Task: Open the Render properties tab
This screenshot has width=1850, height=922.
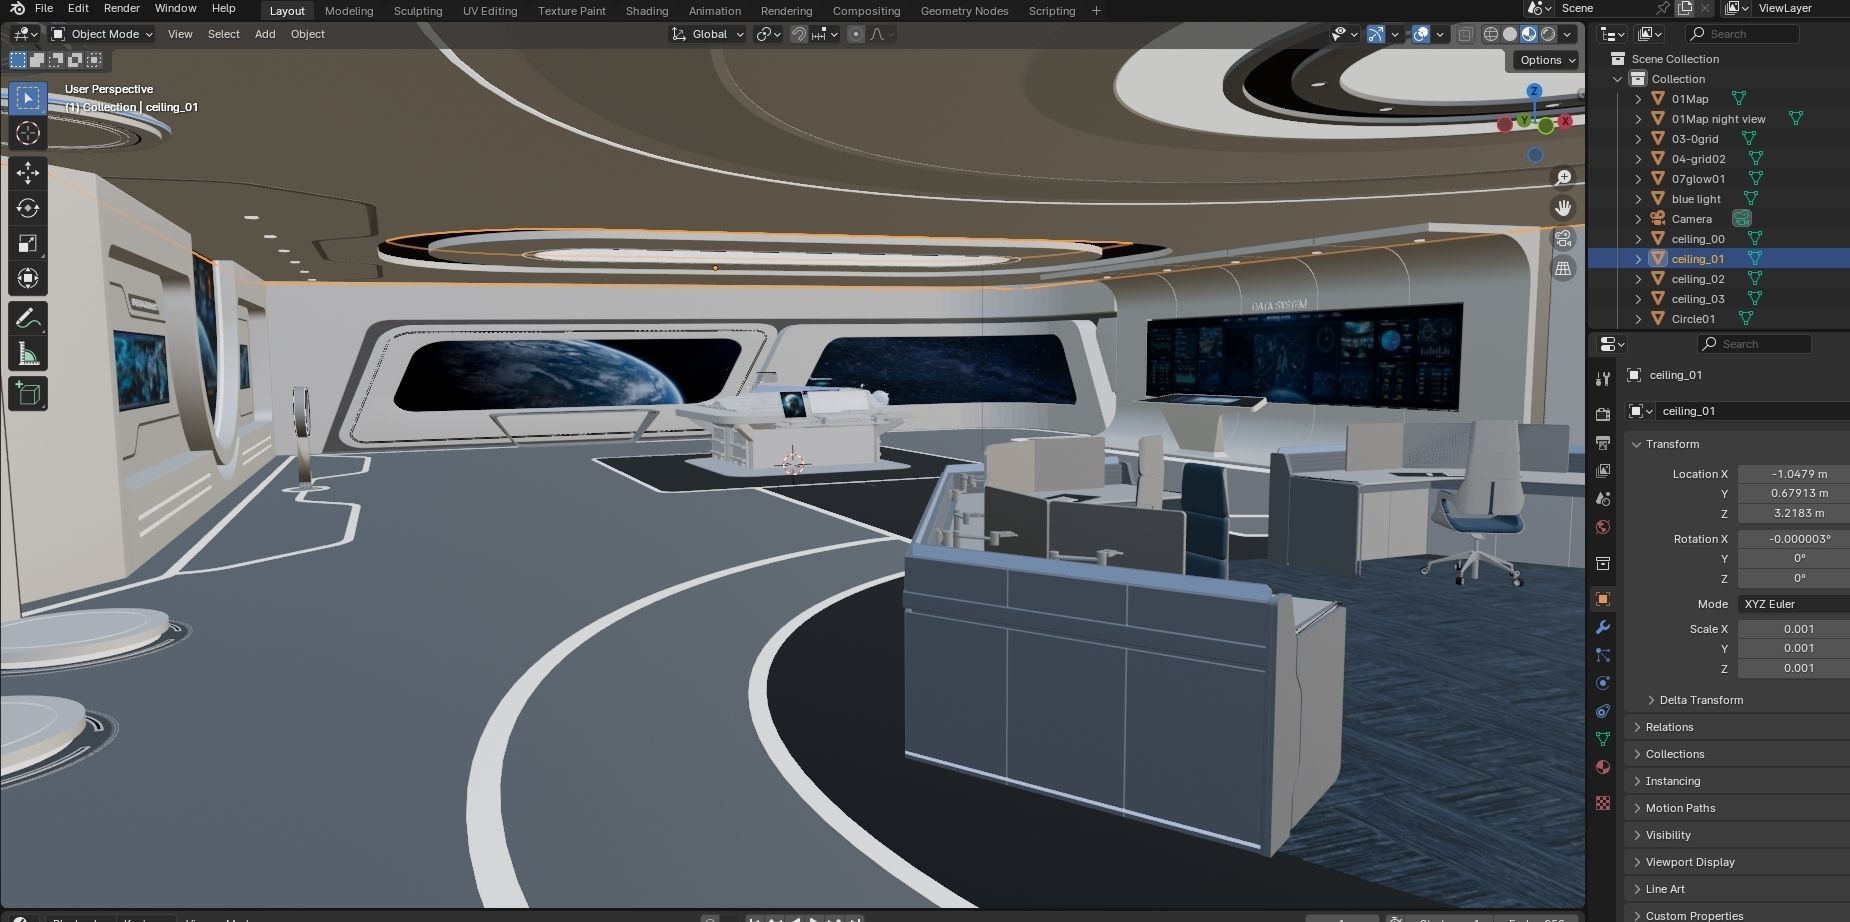Action: tap(1603, 414)
